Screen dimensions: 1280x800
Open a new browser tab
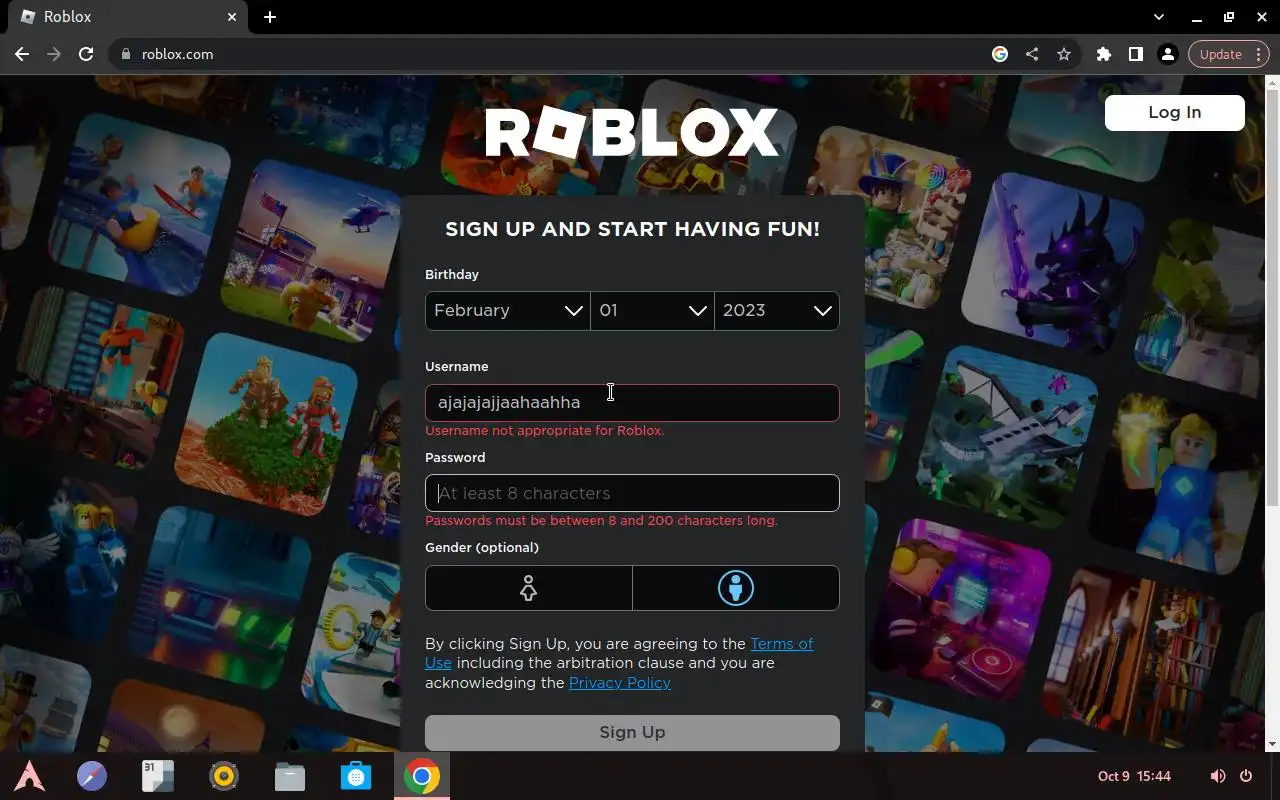pyautogui.click(x=270, y=17)
